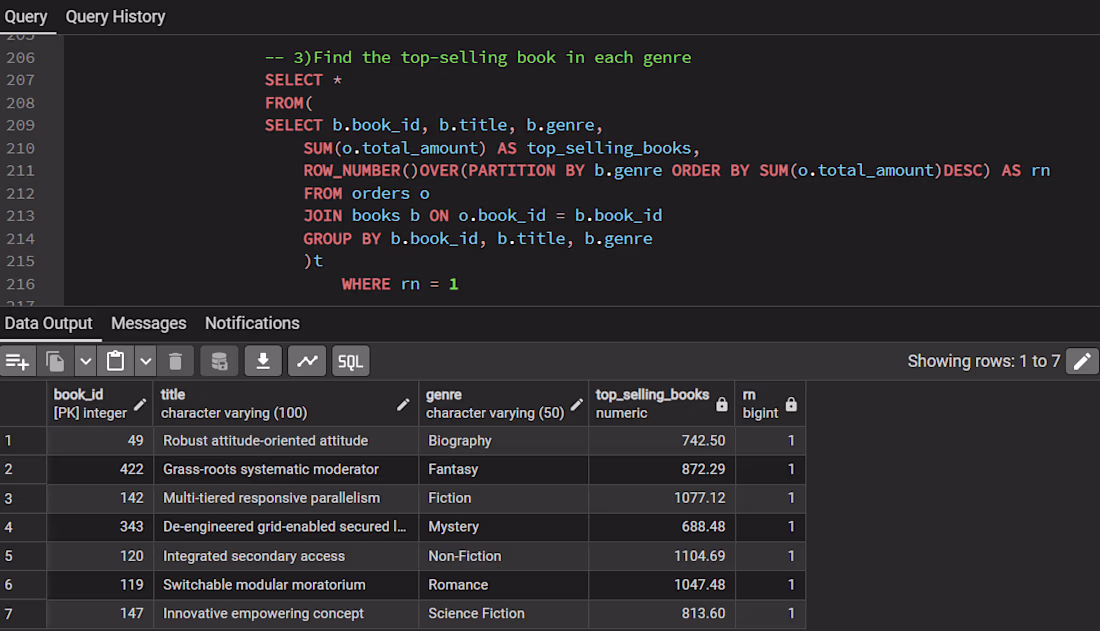The image size is (1100, 631).
Task: Select result row number 7
Action: (x=23, y=613)
